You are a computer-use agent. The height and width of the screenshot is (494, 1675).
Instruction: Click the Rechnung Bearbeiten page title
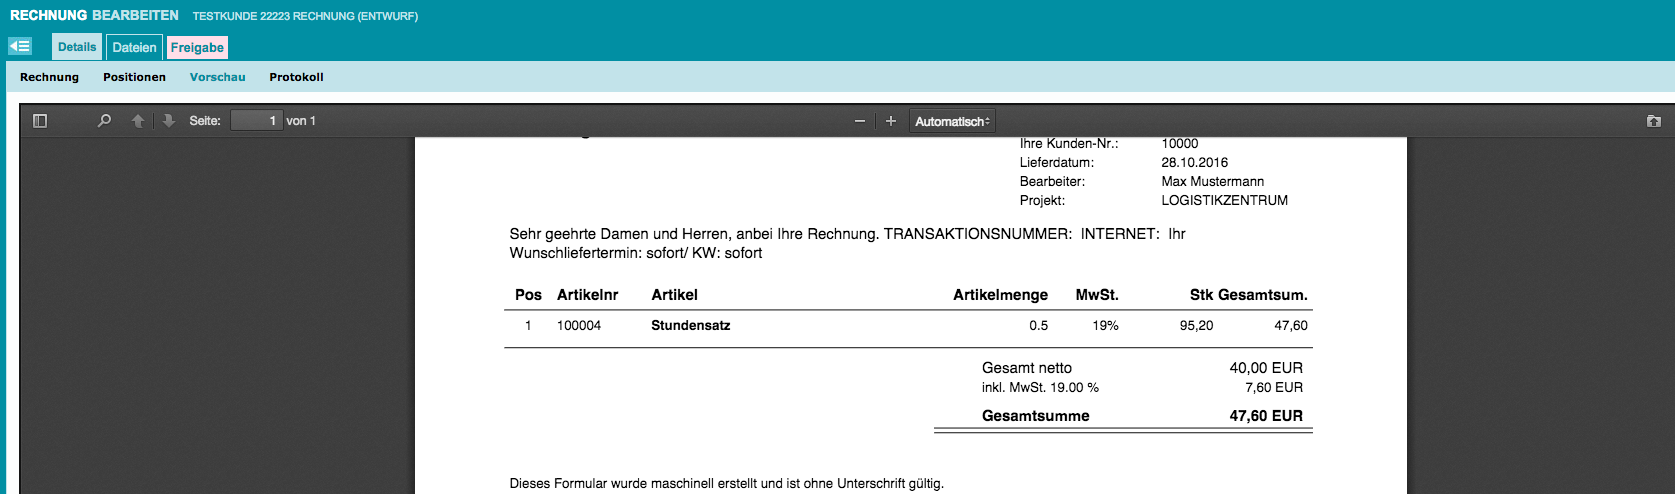click(x=94, y=15)
